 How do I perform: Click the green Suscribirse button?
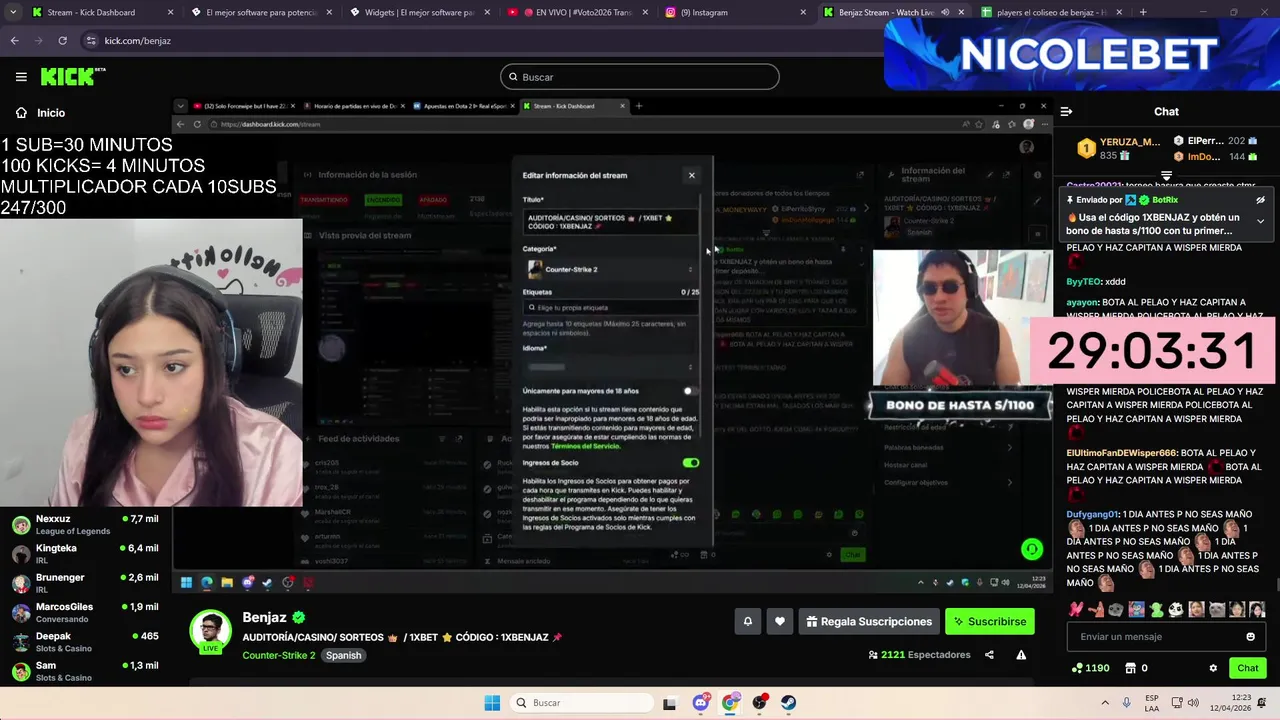pyautogui.click(x=989, y=621)
